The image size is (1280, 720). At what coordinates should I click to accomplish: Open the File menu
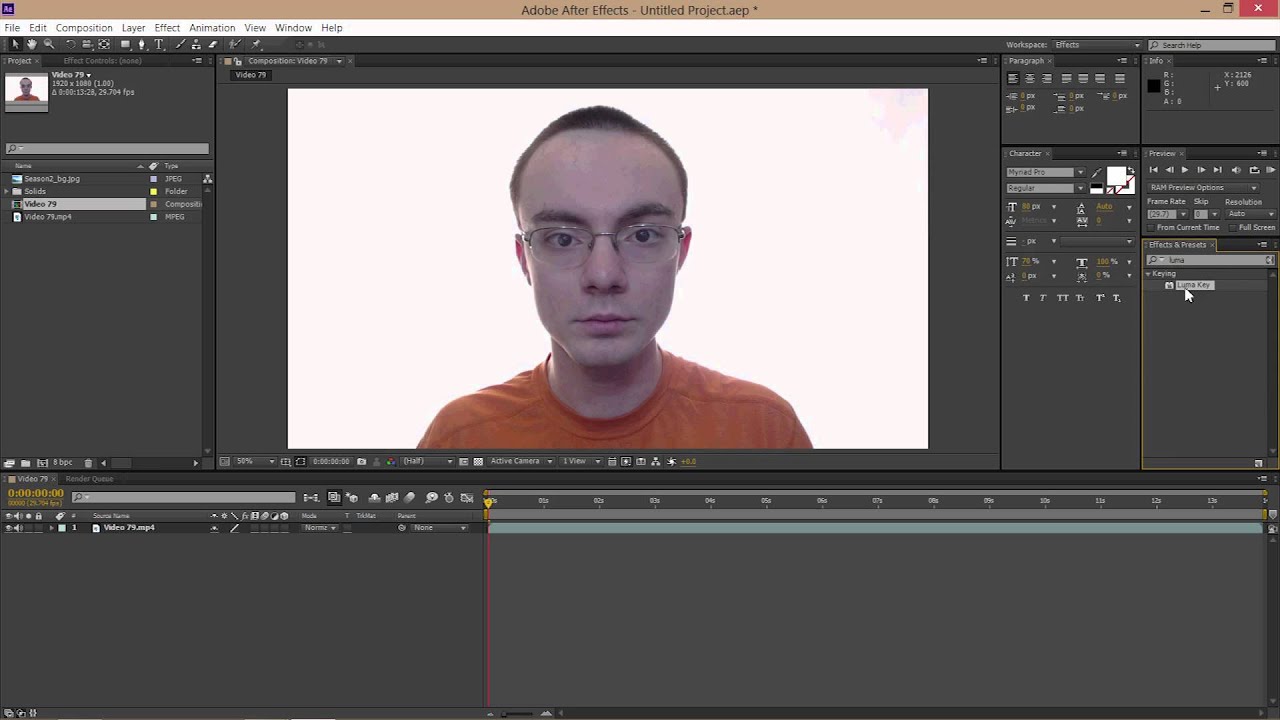pyautogui.click(x=12, y=27)
